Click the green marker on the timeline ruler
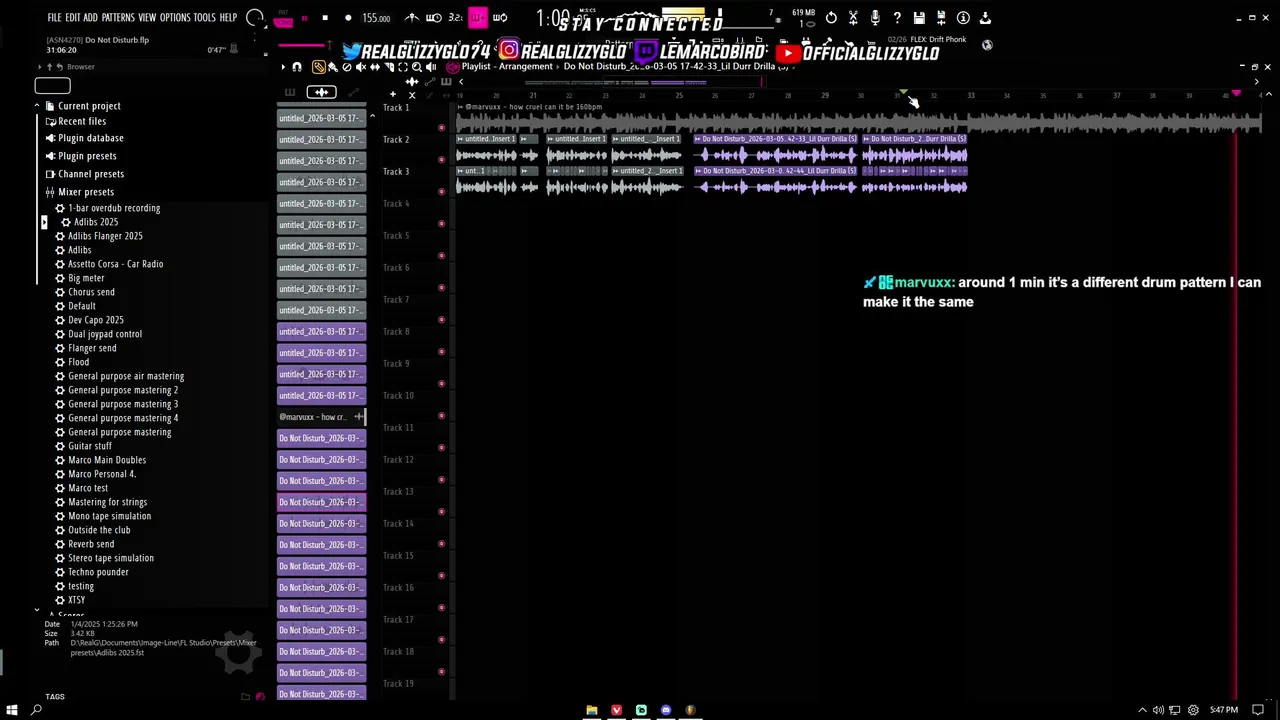This screenshot has height=720, width=1280. [903, 92]
